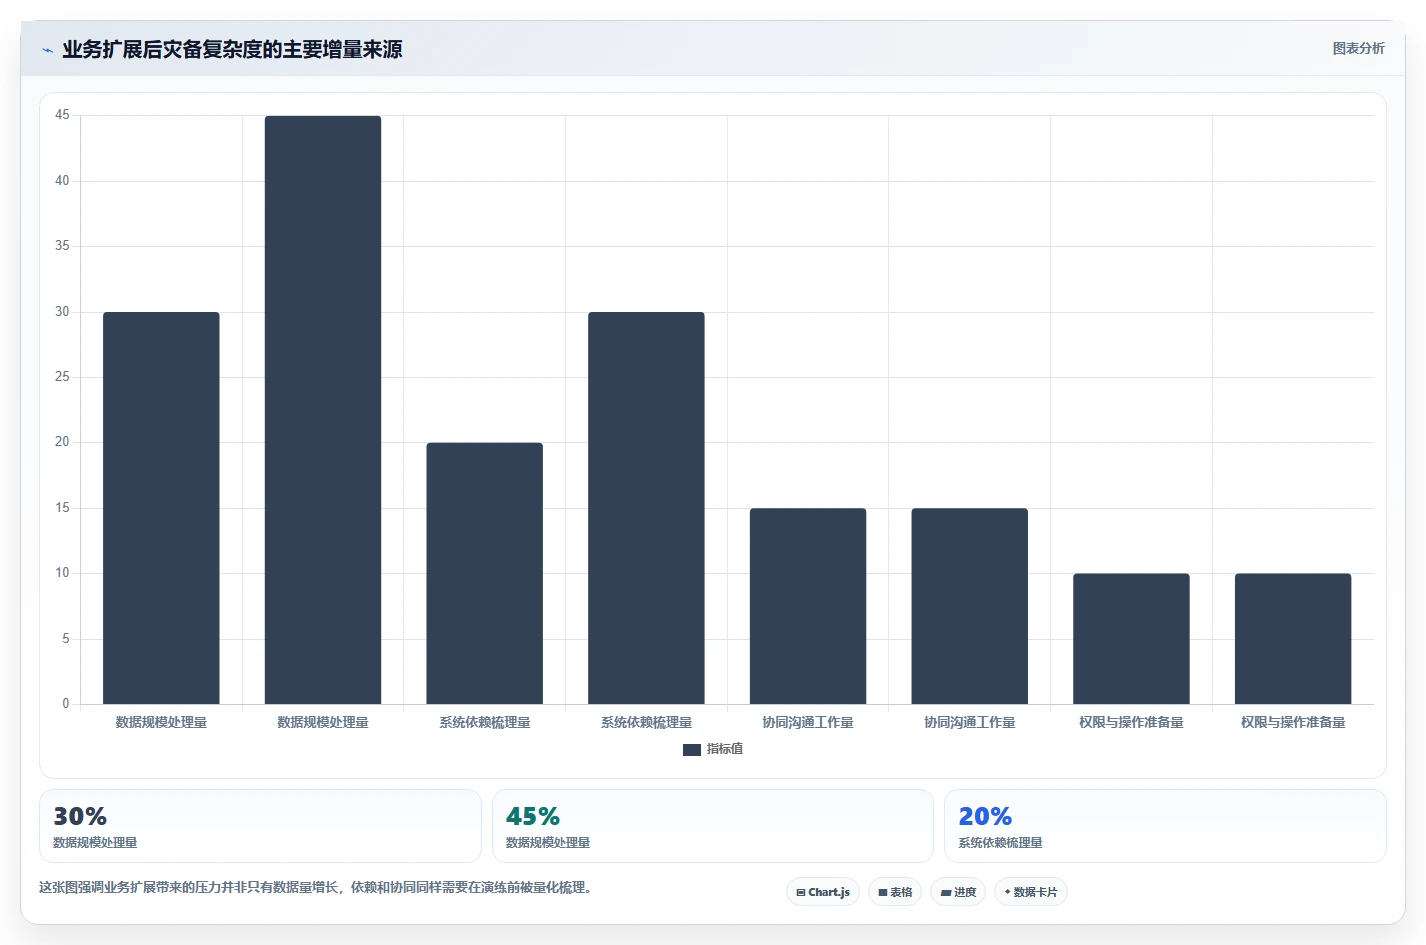The height and width of the screenshot is (945, 1426).
Task: Click the 进度 chip
Action: click(958, 892)
